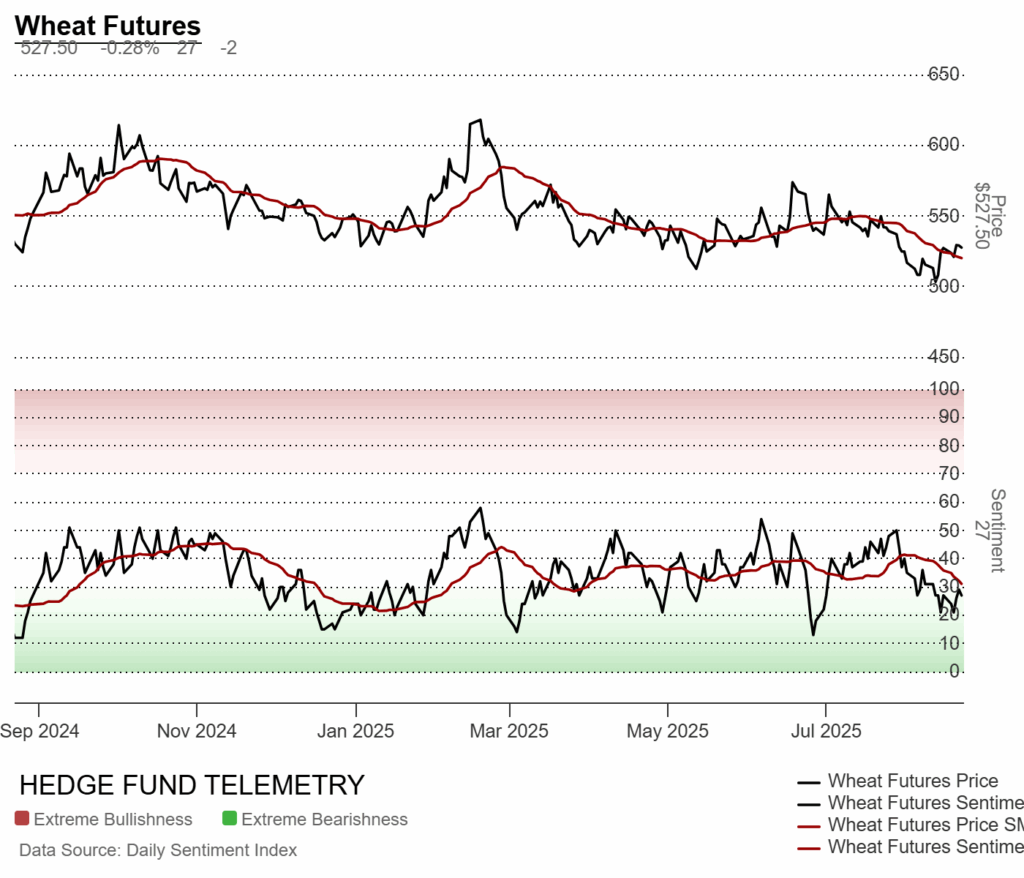Click the 650 price axis label
This screenshot has height=878, width=1024.
tap(944, 74)
